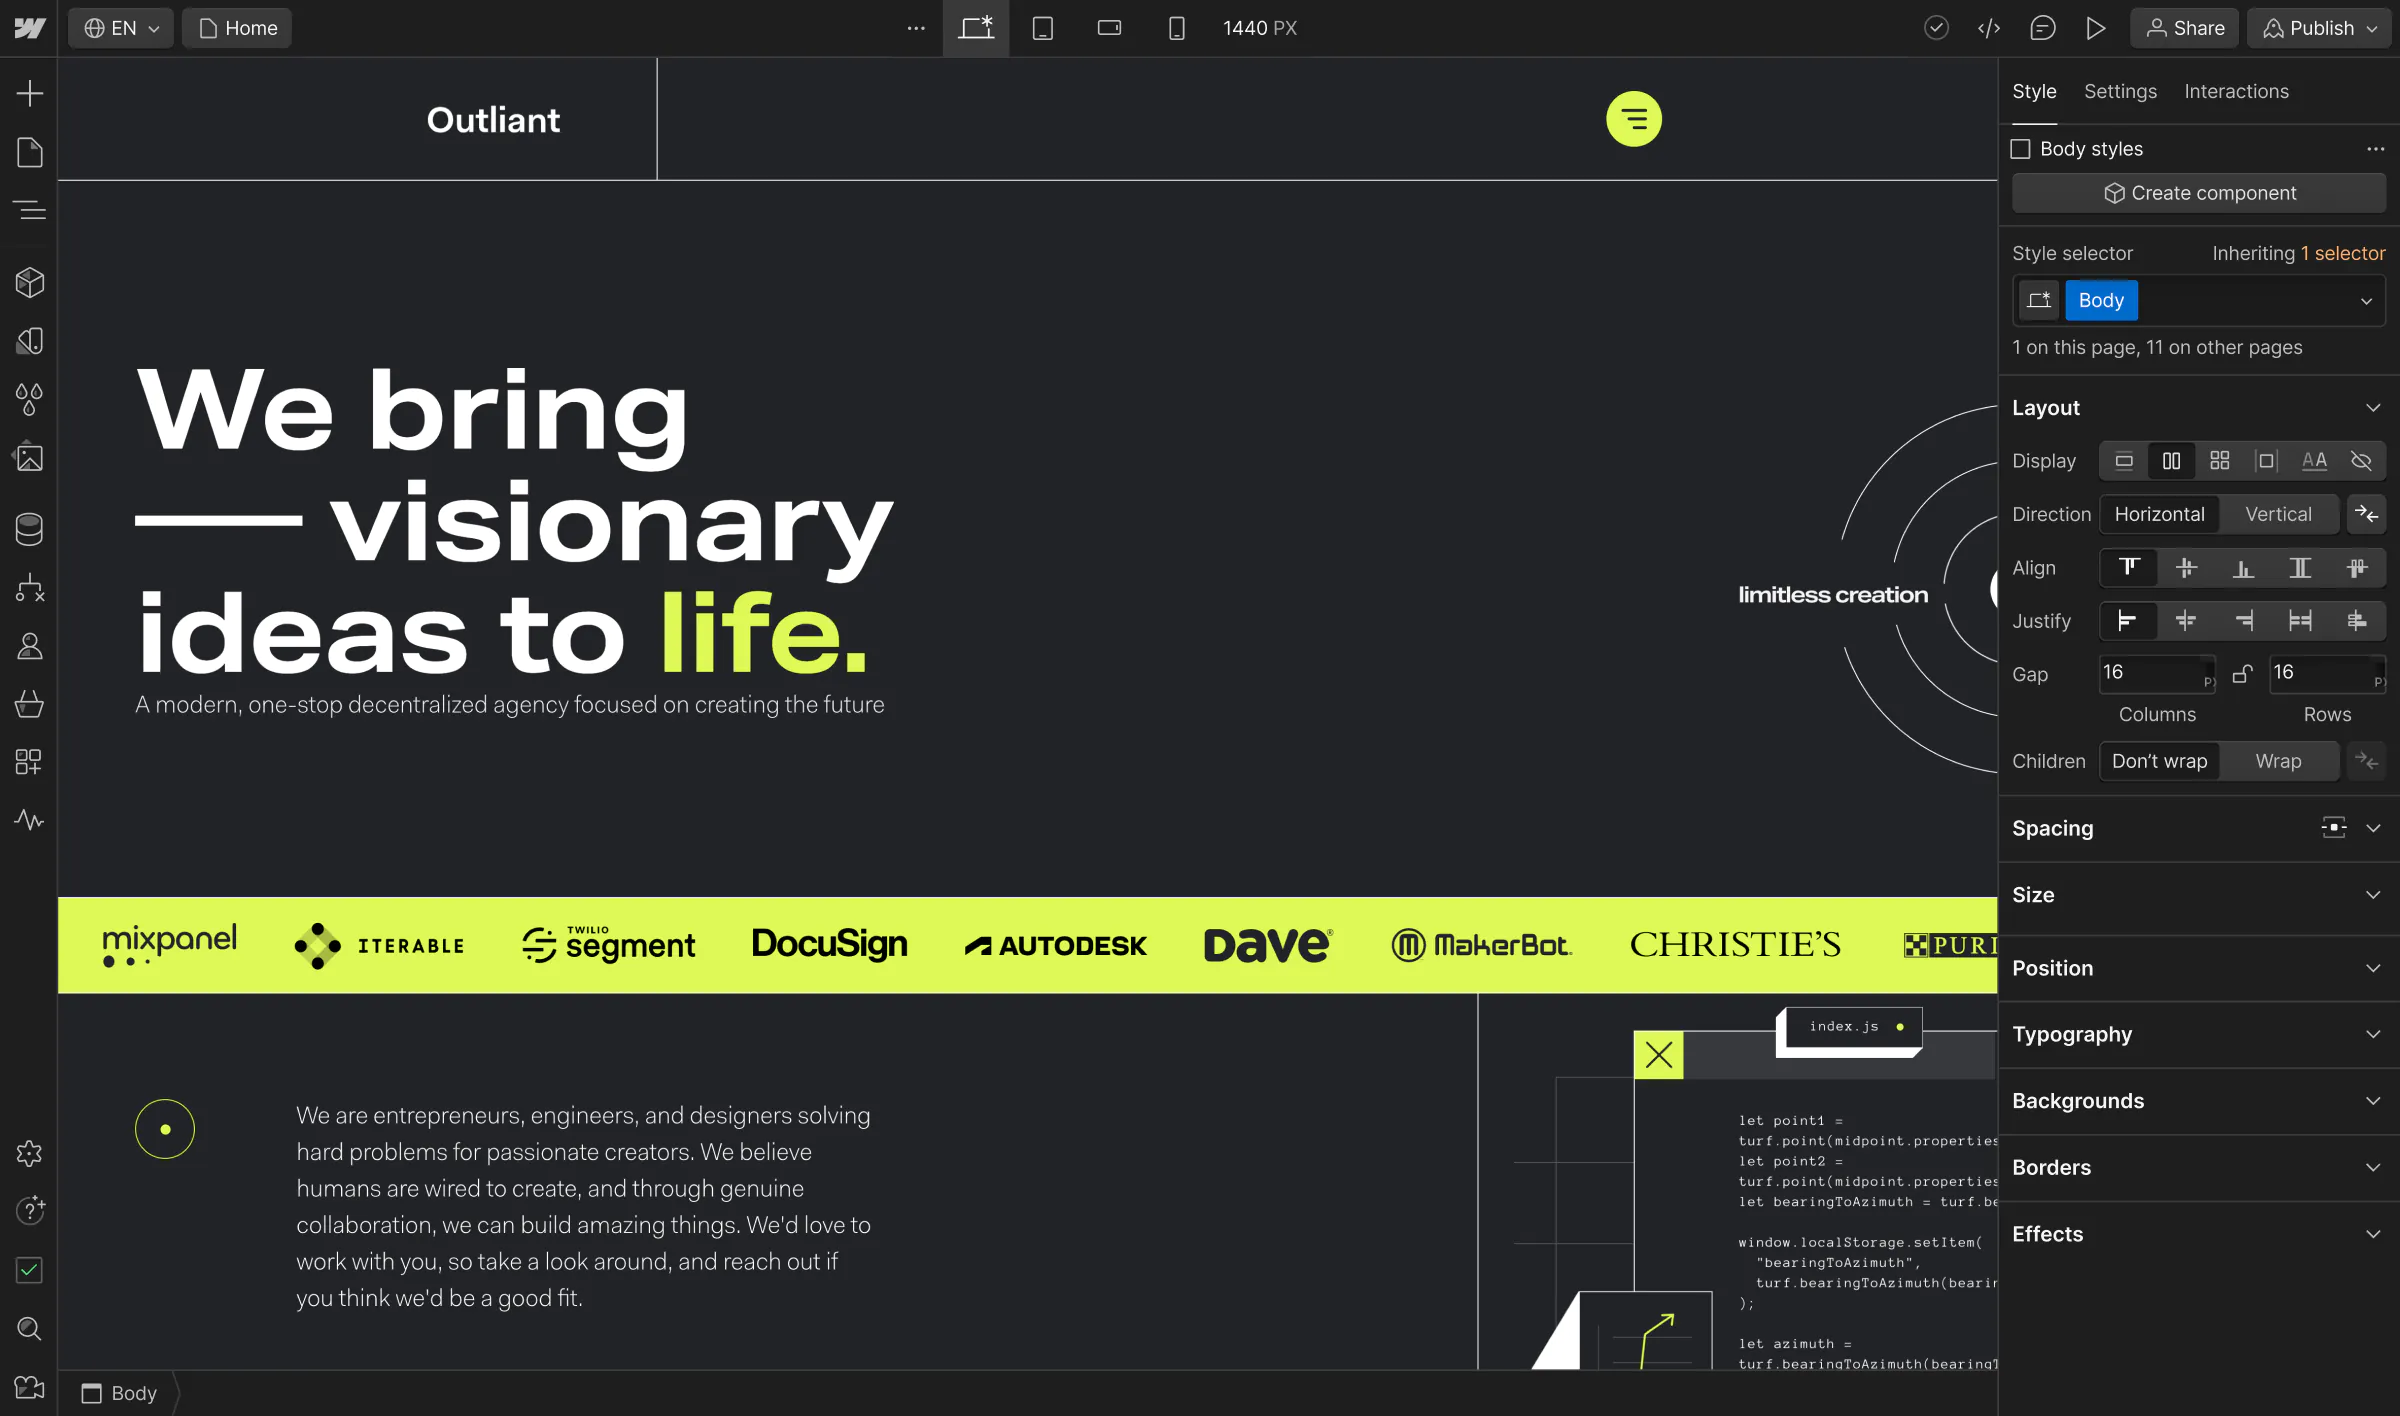Set direction to Vertical
This screenshot has width=2400, height=1416.
(x=2277, y=514)
